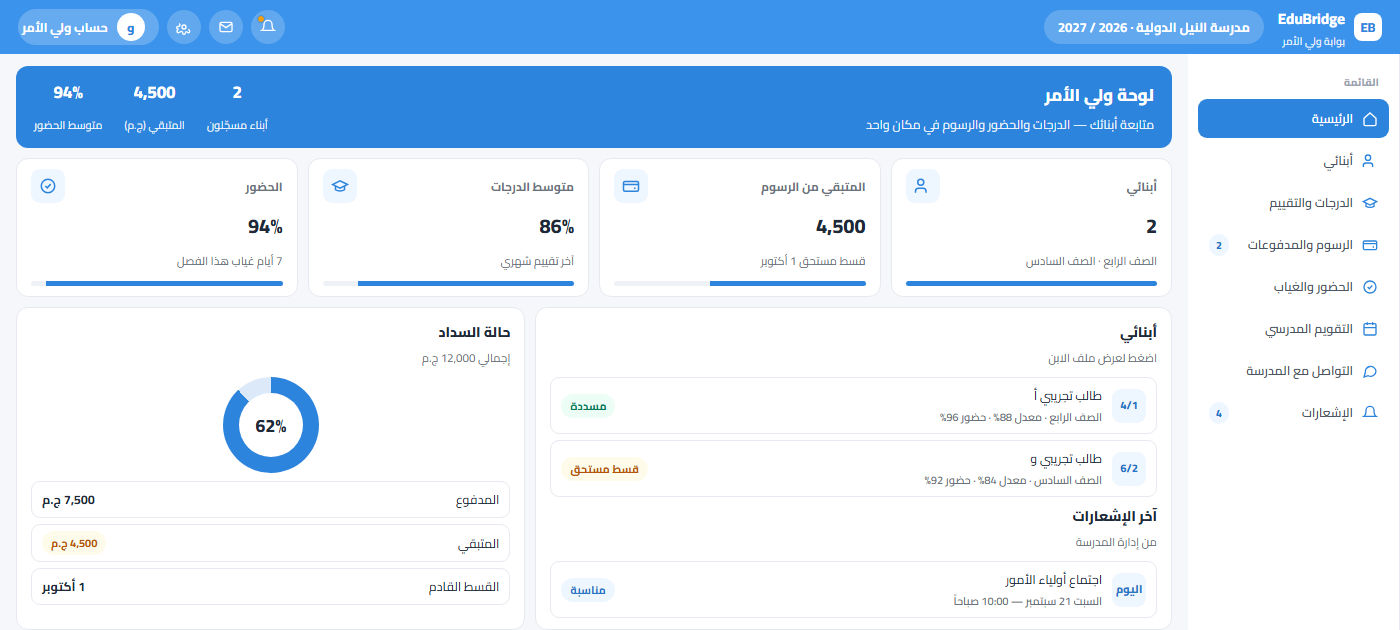Click the person icon beside أبنائي in sidebar
The height and width of the screenshot is (630, 1400).
pyautogui.click(x=1370, y=161)
